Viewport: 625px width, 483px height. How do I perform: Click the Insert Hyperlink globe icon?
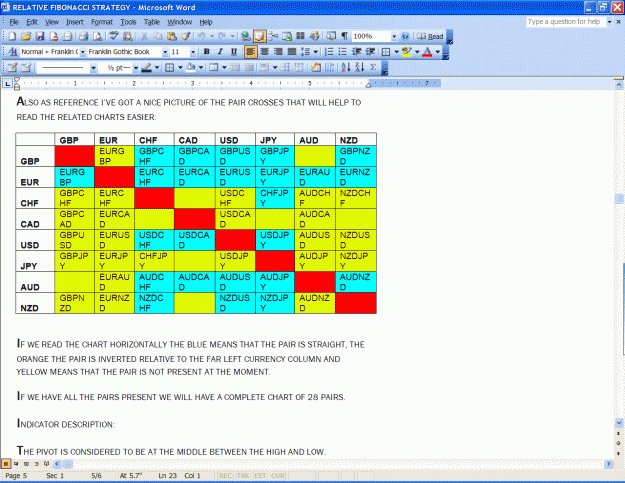point(246,37)
